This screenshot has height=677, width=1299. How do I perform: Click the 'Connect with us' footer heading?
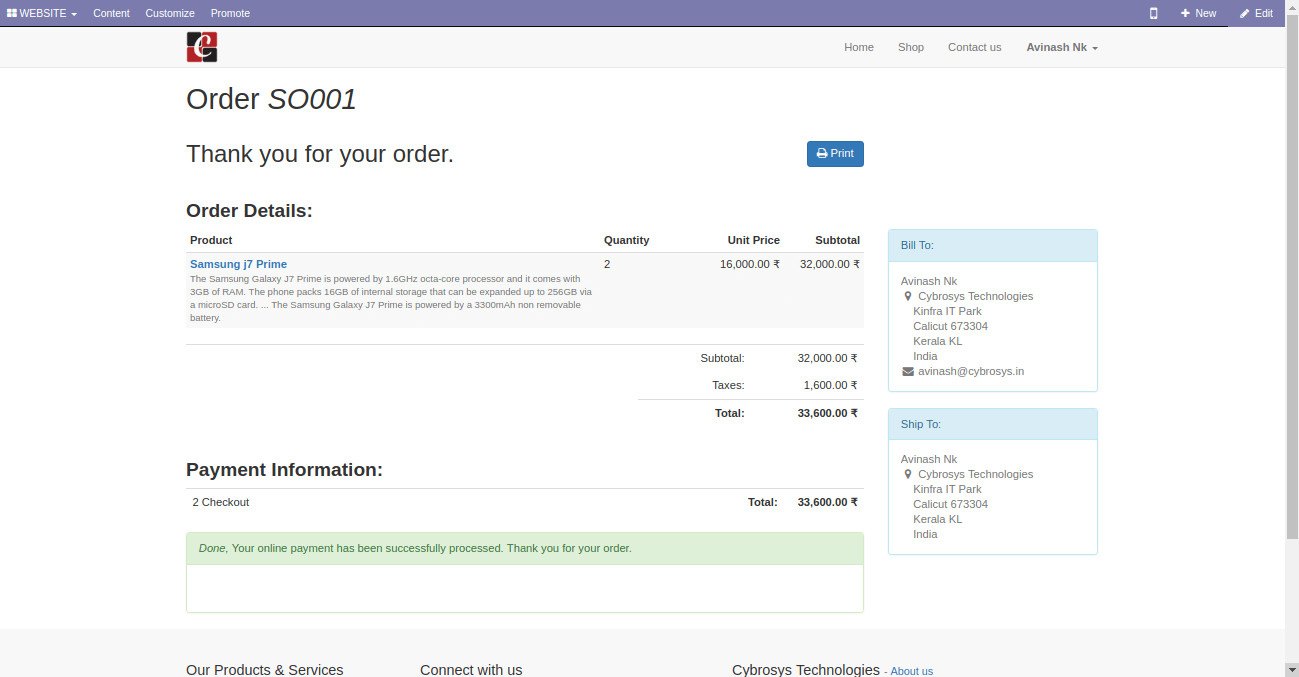tap(471, 670)
